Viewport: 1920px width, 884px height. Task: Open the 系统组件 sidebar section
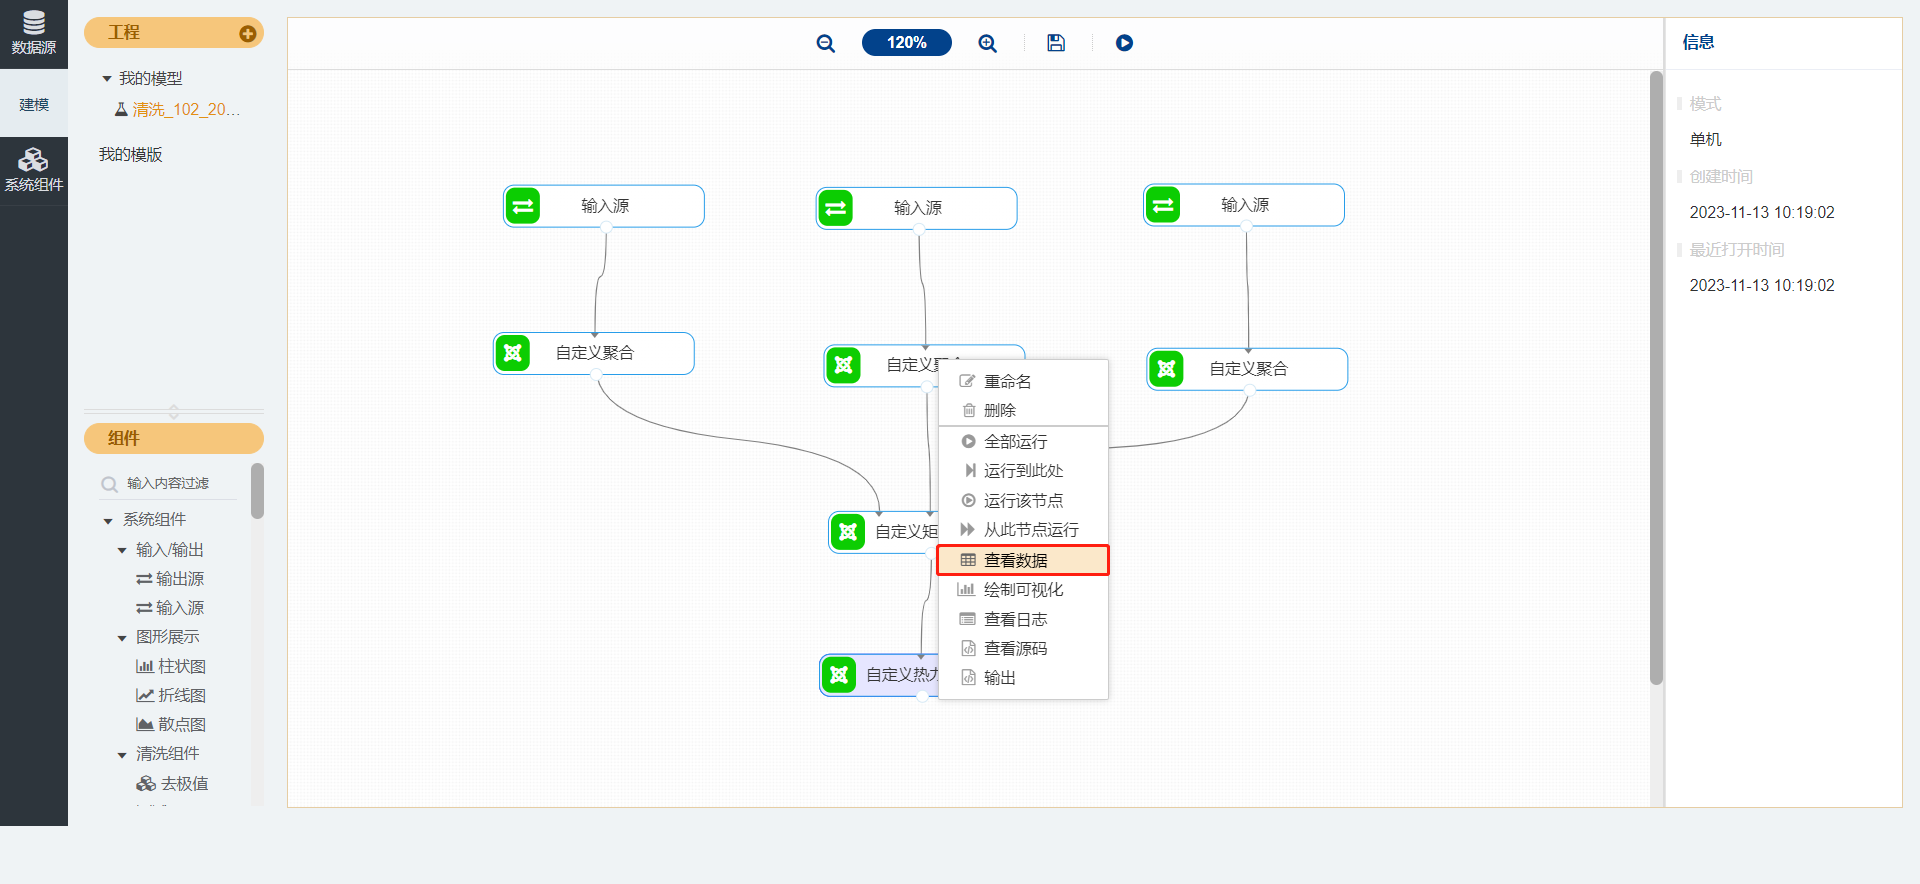34,171
